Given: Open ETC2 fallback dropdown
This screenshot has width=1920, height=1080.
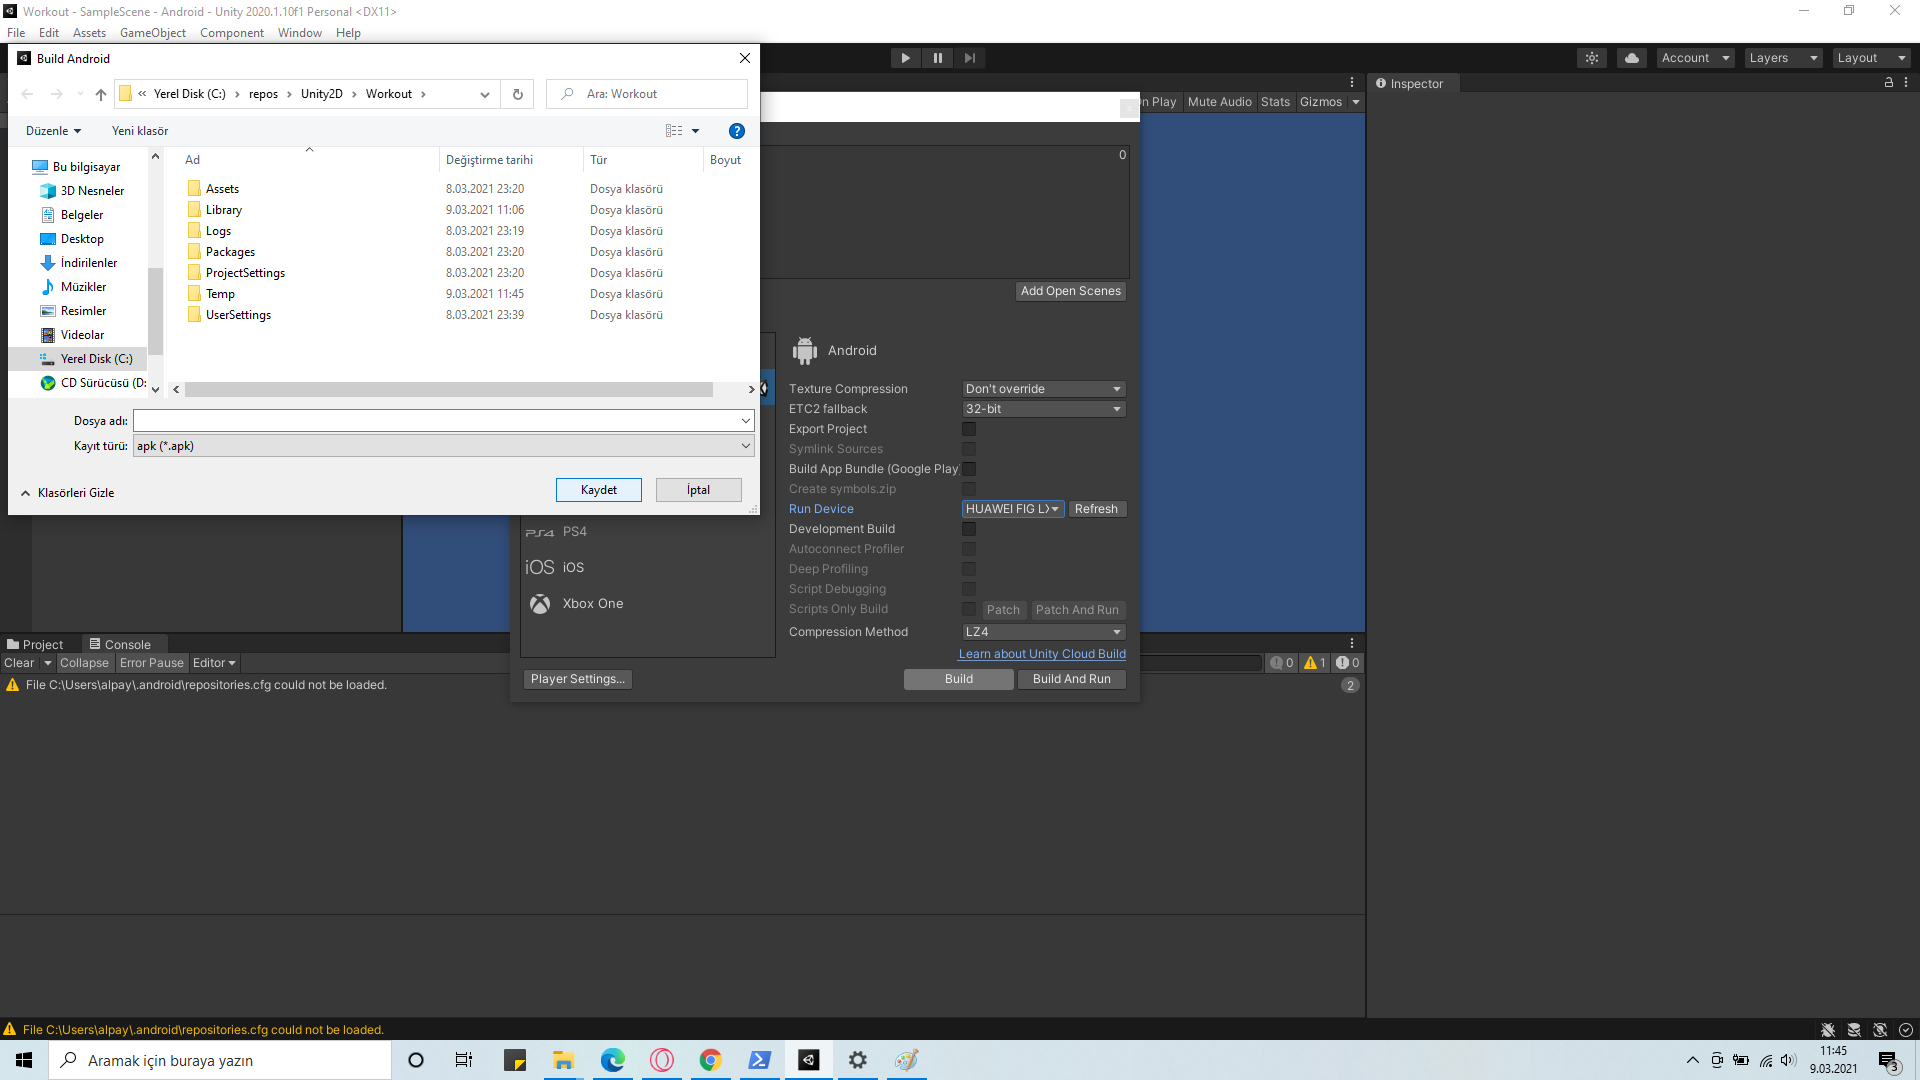Looking at the screenshot, I should pyautogui.click(x=1044, y=409).
